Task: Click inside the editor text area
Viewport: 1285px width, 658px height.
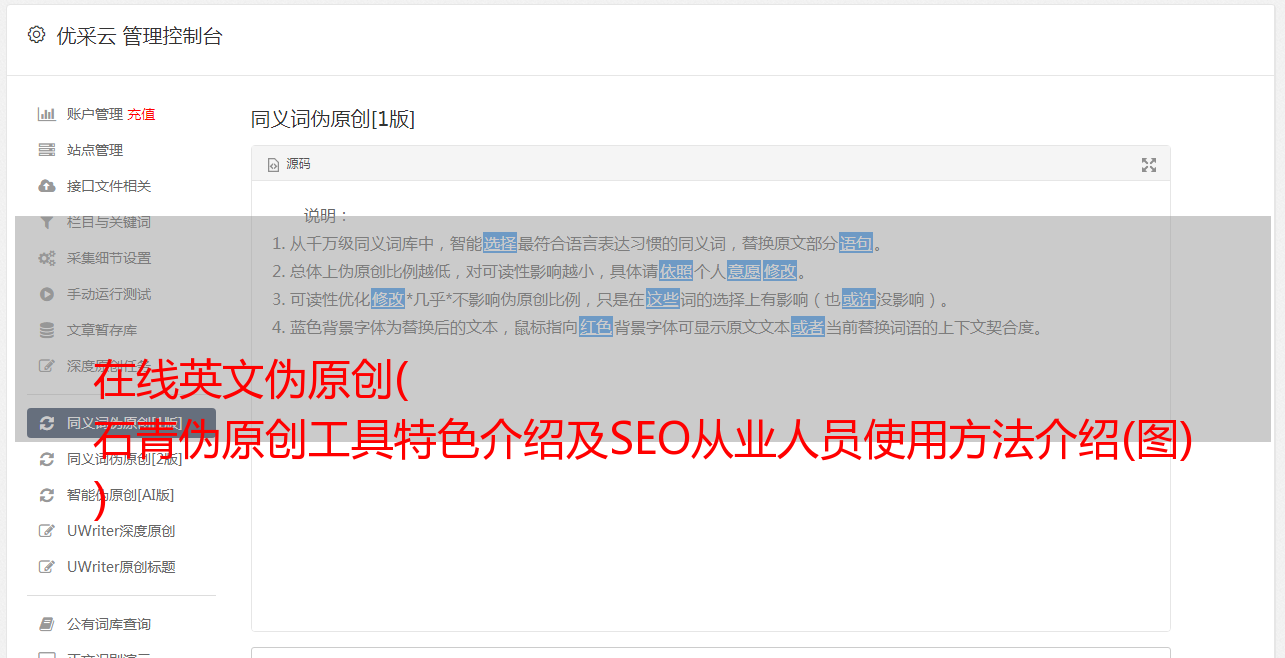Action: [x=710, y=480]
